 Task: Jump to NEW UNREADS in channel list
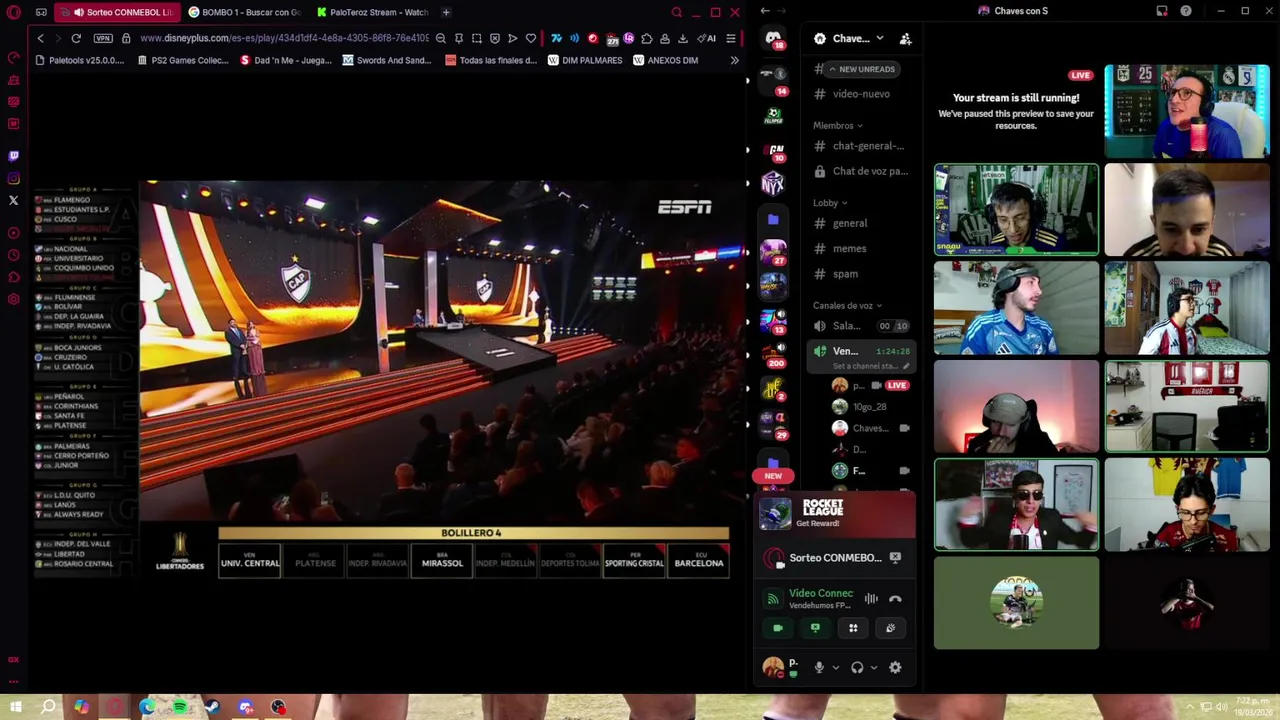click(x=862, y=69)
